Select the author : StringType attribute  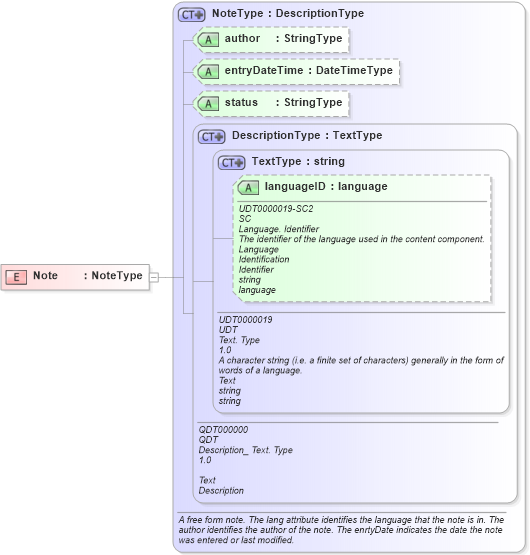[271, 40]
